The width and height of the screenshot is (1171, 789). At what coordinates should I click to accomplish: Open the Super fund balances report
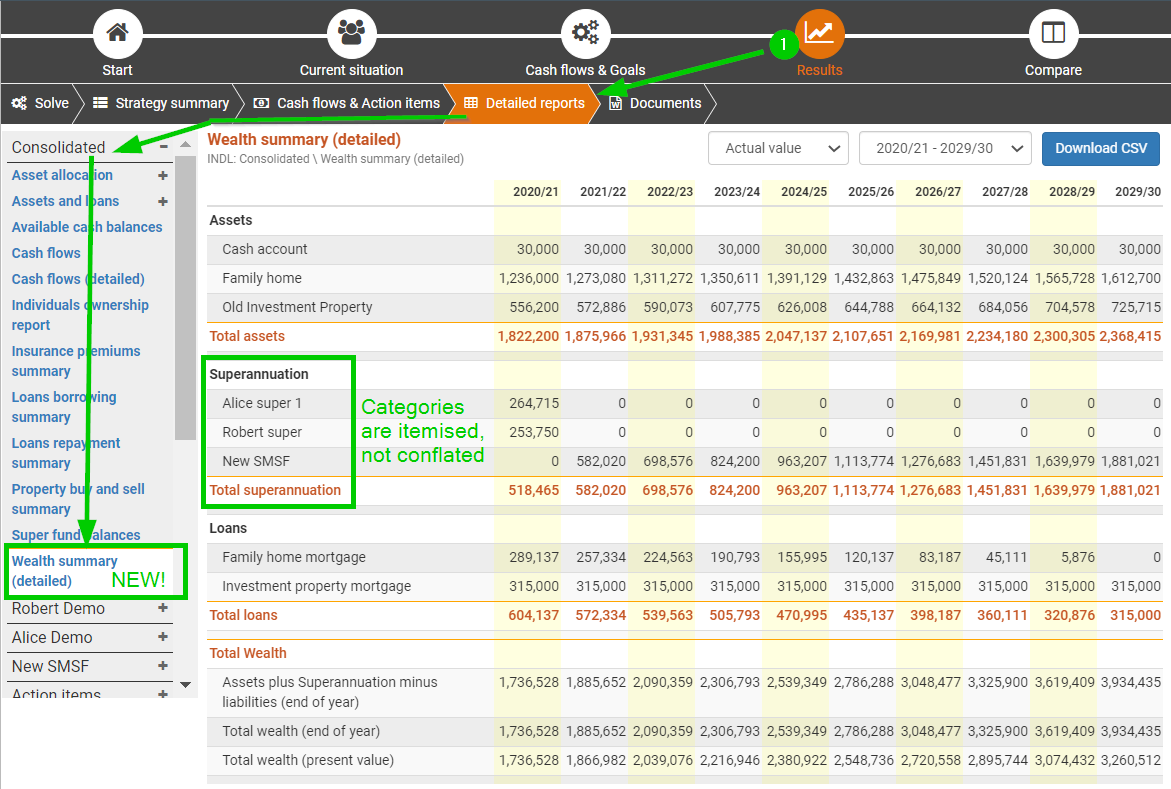[x=76, y=535]
